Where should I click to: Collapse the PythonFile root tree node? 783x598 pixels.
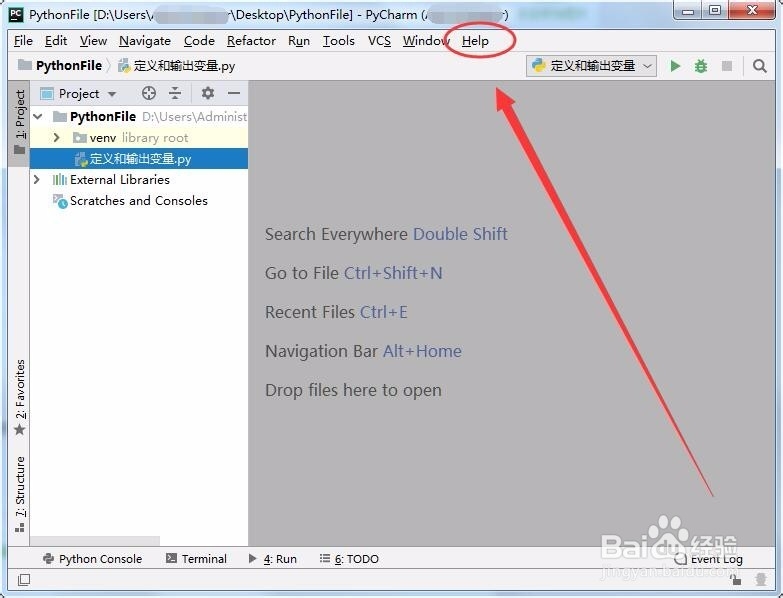pos(38,117)
